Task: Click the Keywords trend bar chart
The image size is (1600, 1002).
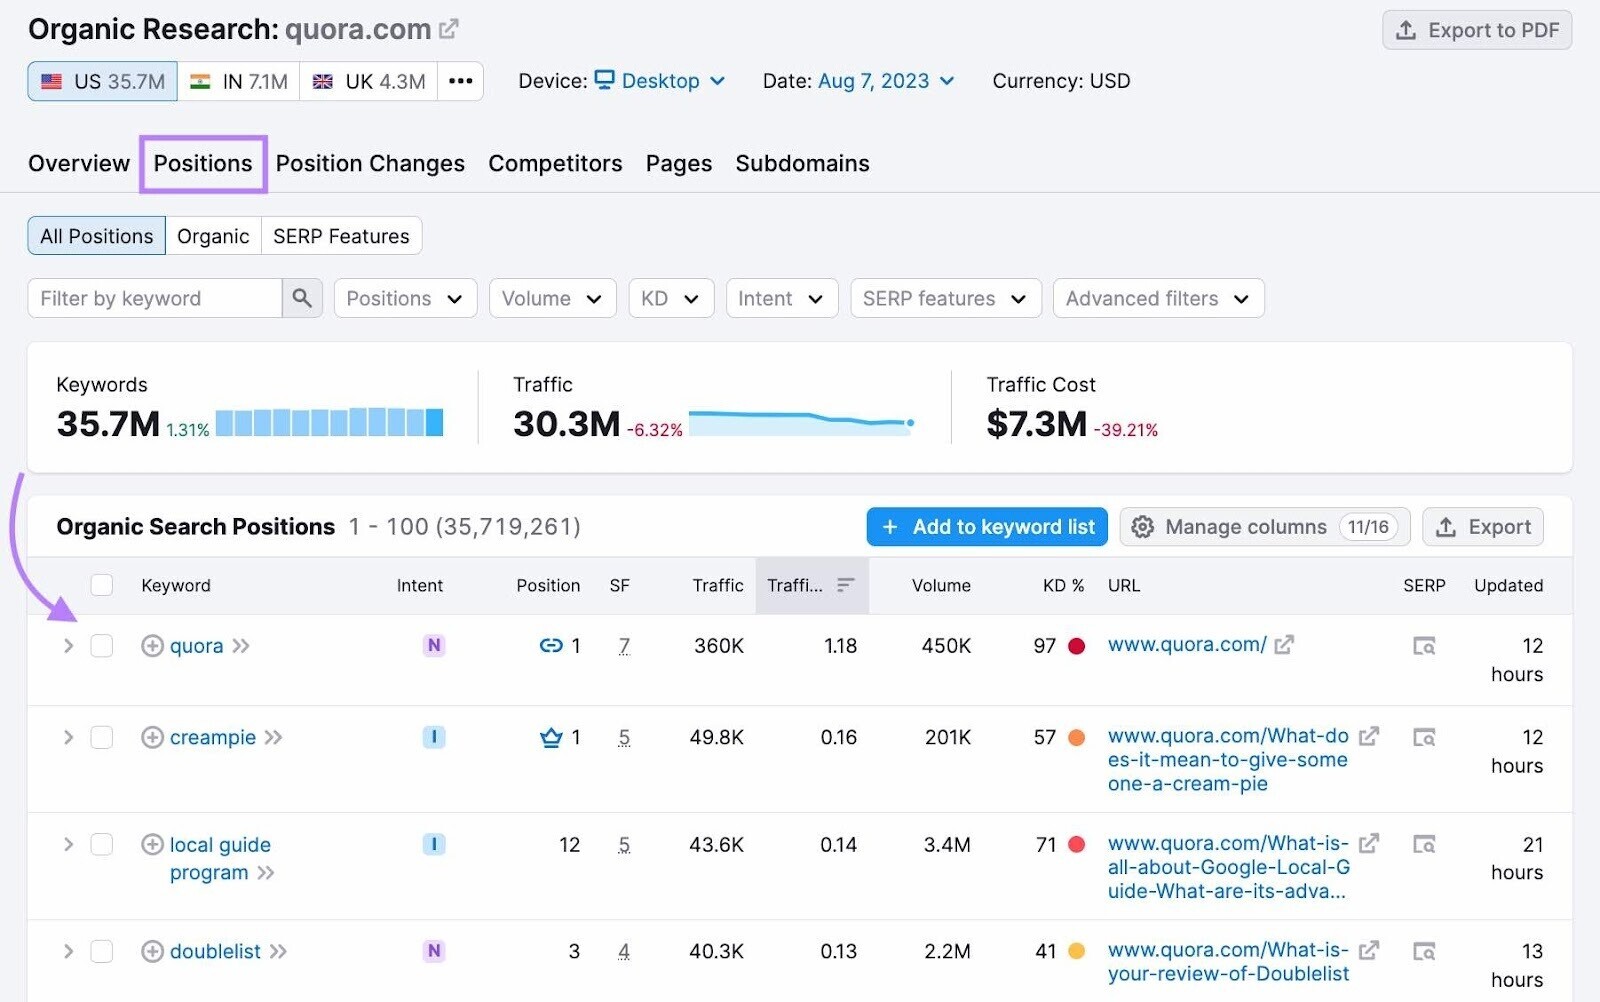Action: point(329,422)
